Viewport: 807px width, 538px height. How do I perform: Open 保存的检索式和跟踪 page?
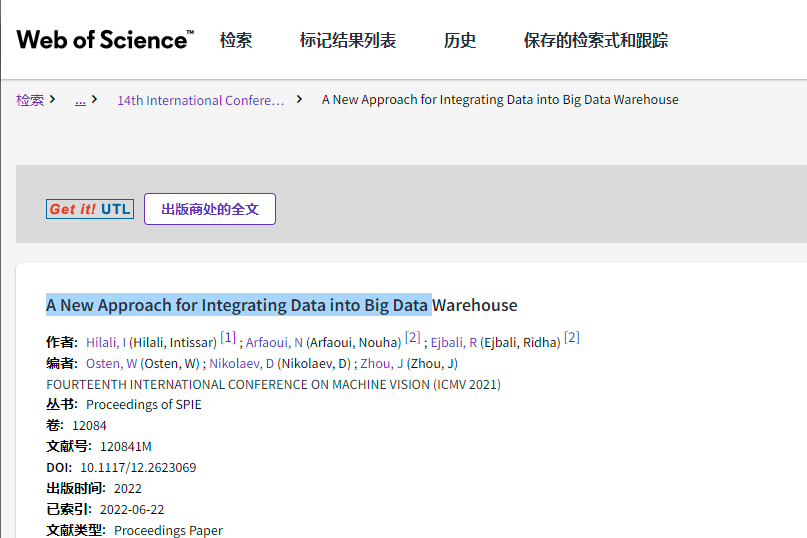(x=595, y=41)
